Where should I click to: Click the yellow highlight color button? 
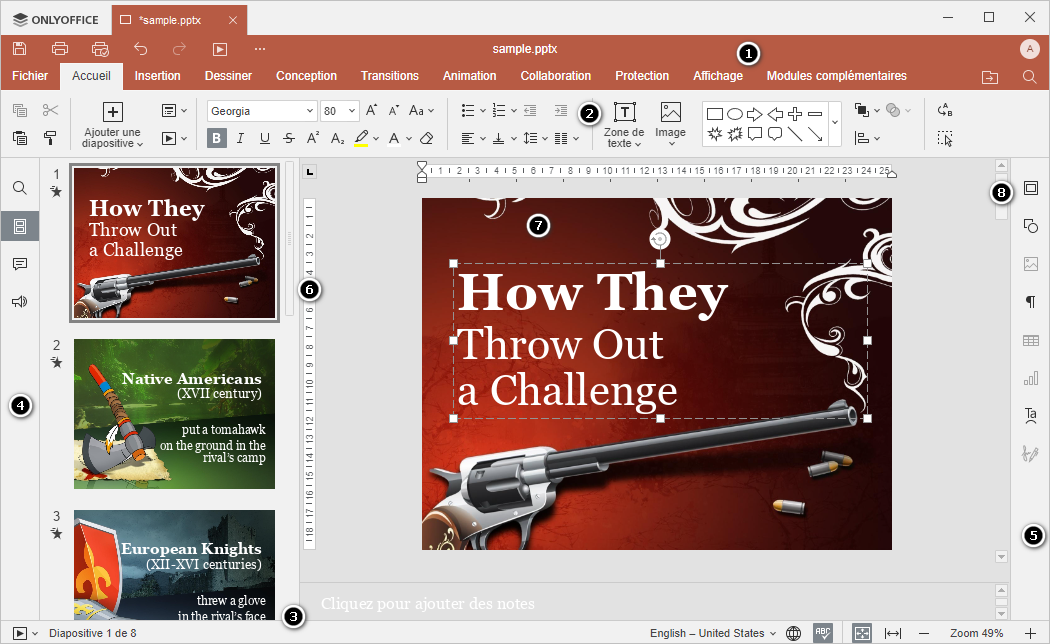tap(361, 138)
